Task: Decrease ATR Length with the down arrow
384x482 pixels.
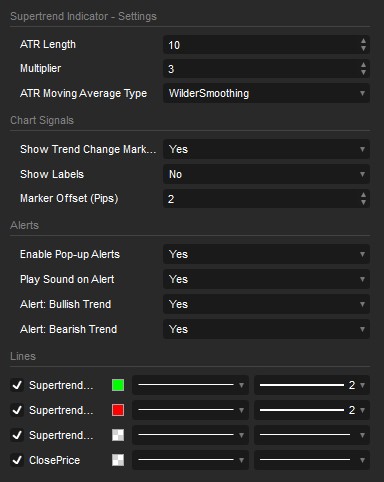Action: click(x=363, y=49)
